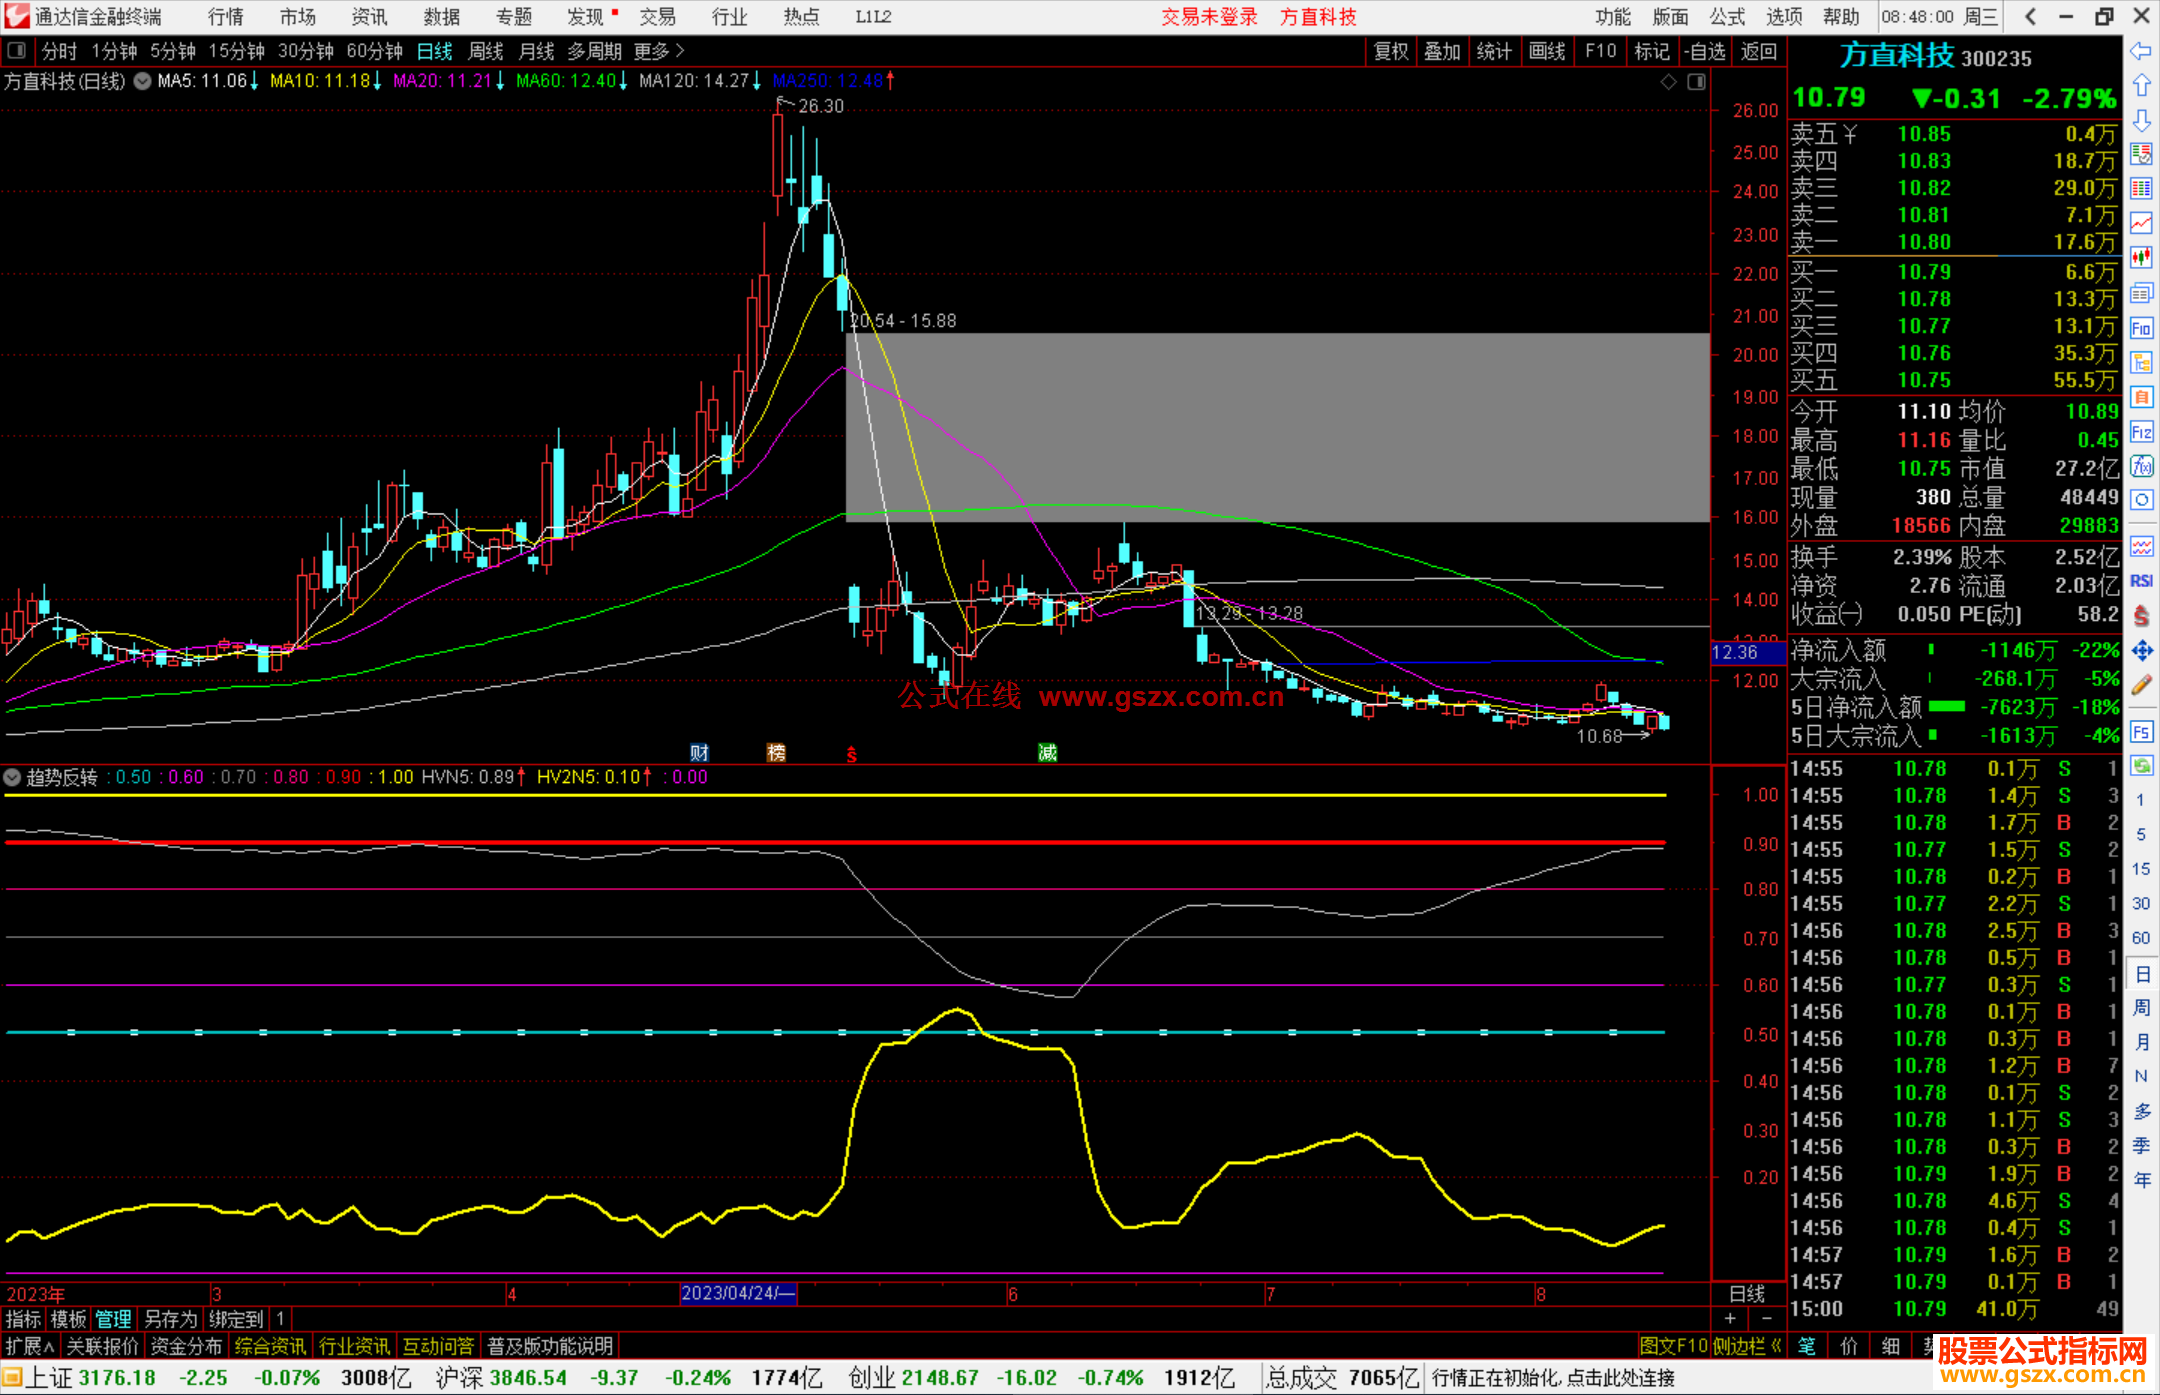The image size is (2160, 1395).
Task: Open the 公式 menu
Action: (1727, 16)
